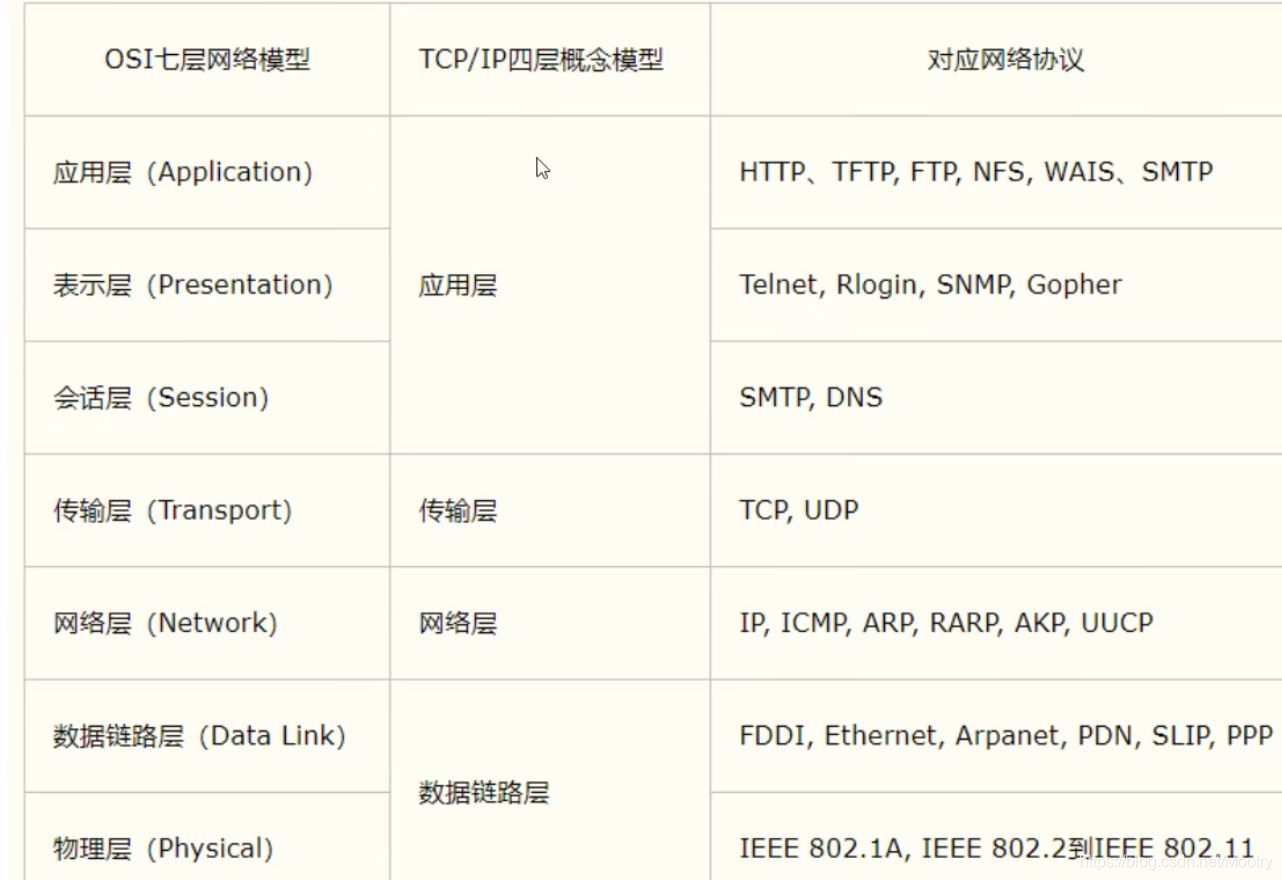Click the '应用层 (Application)' cell

pos(207,172)
